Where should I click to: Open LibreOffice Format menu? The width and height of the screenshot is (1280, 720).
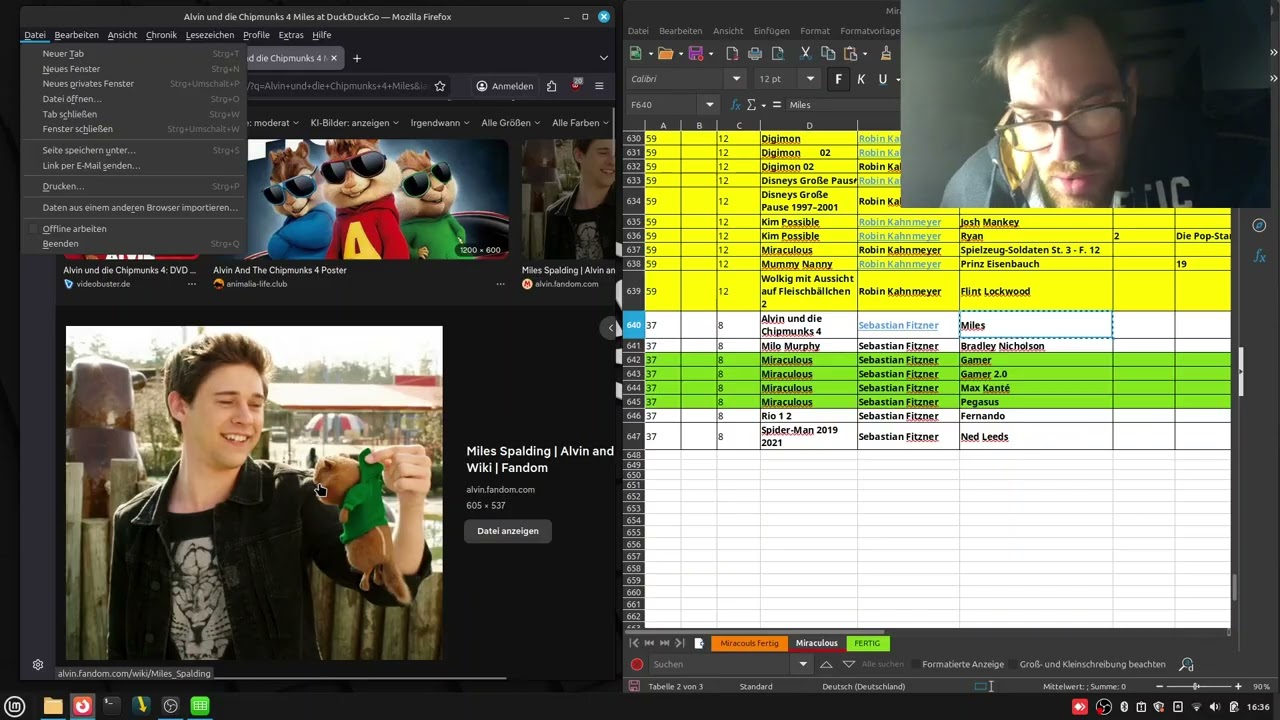(x=815, y=31)
